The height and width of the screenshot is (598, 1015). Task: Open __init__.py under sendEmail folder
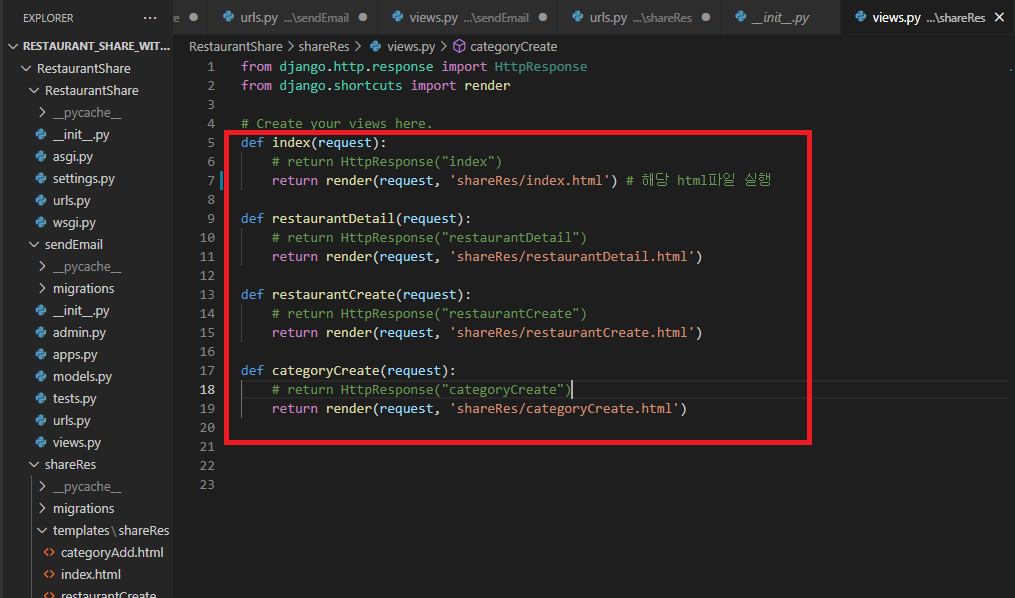(x=81, y=311)
